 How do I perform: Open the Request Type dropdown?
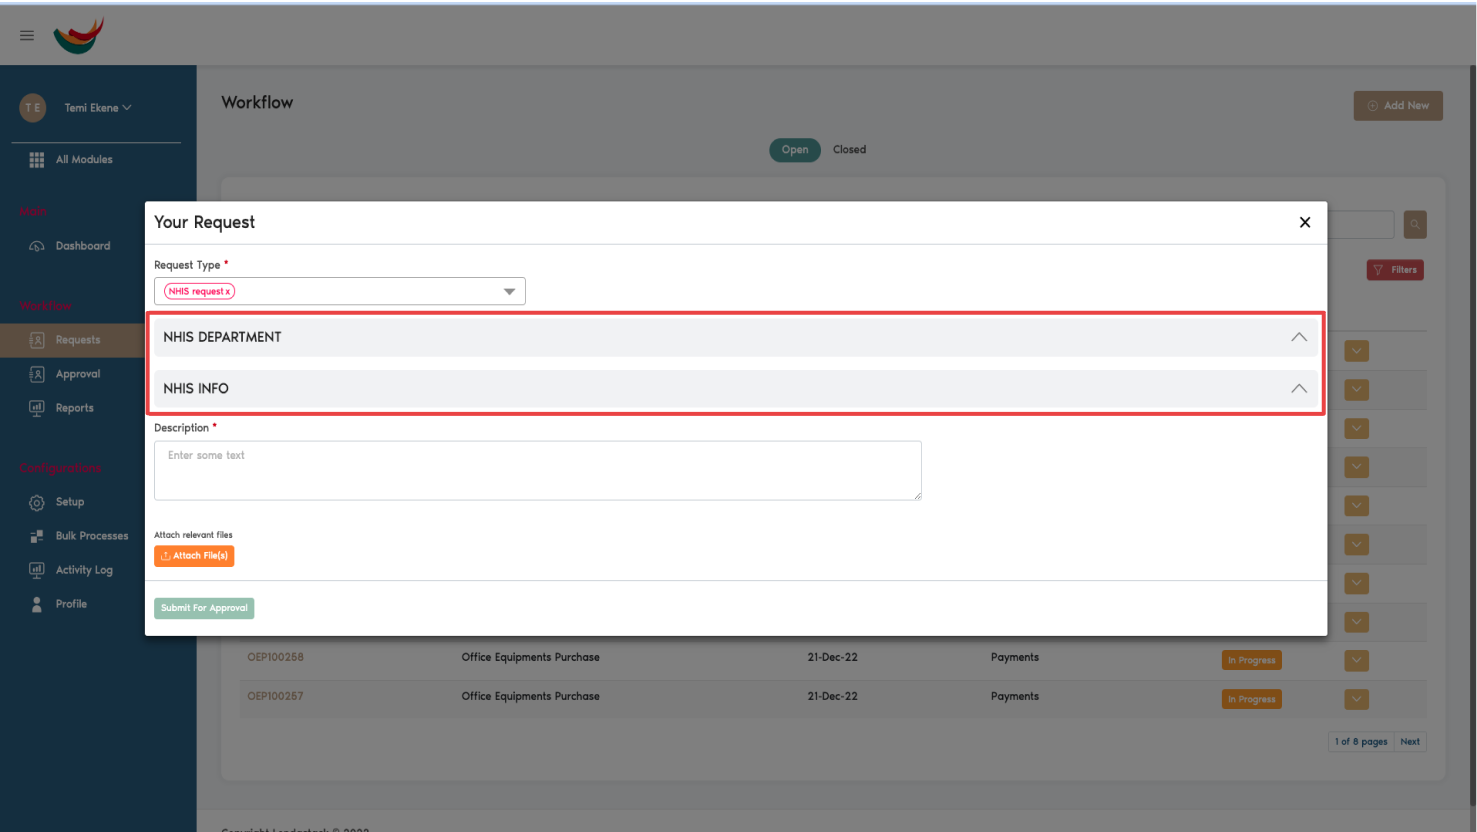coord(509,291)
